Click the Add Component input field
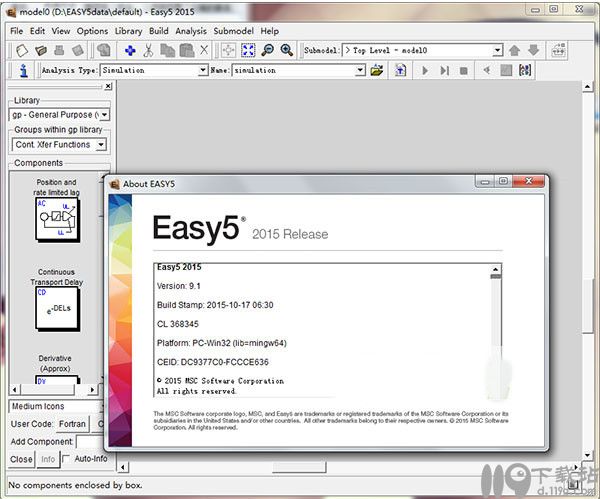 pos(90,442)
